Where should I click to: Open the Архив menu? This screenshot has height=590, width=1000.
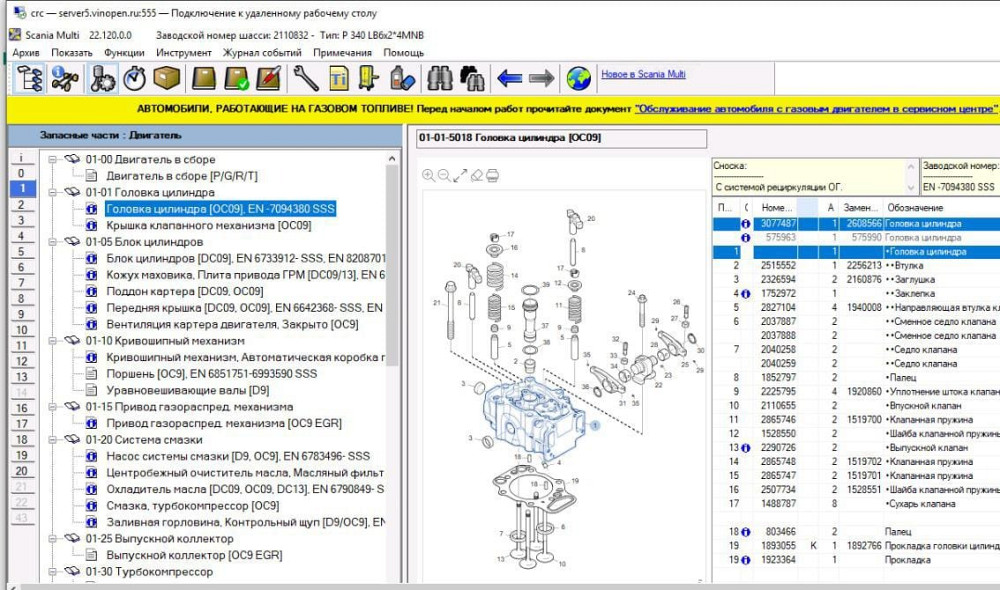point(26,53)
